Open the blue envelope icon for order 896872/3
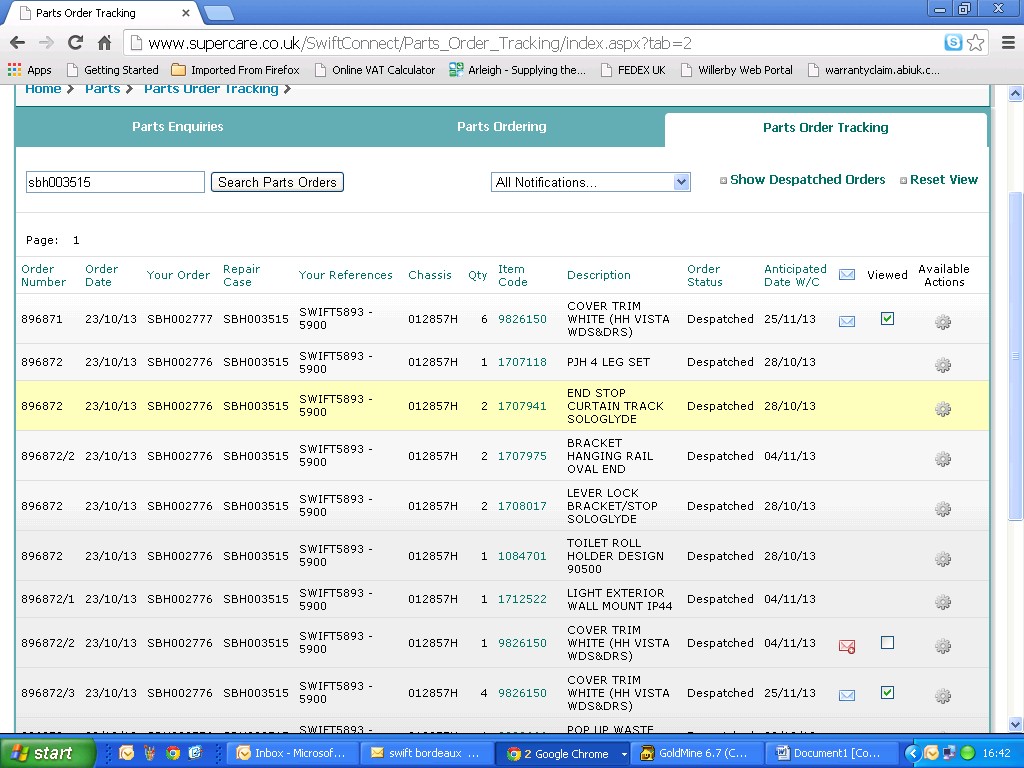The image size is (1024, 768). (846, 695)
